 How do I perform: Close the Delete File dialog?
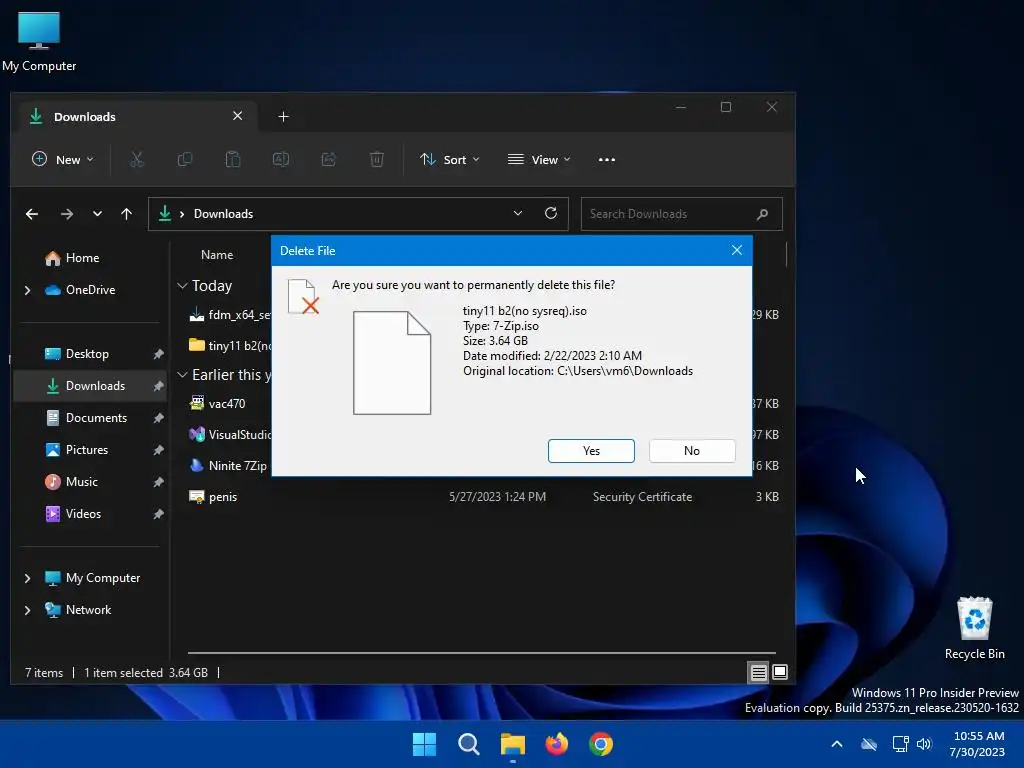tap(737, 250)
